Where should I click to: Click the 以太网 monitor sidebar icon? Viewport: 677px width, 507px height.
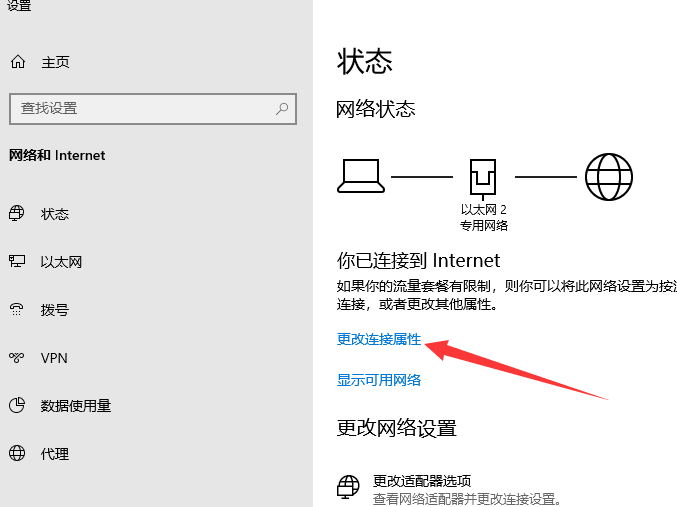pyautogui.click(x=17, y=261)
